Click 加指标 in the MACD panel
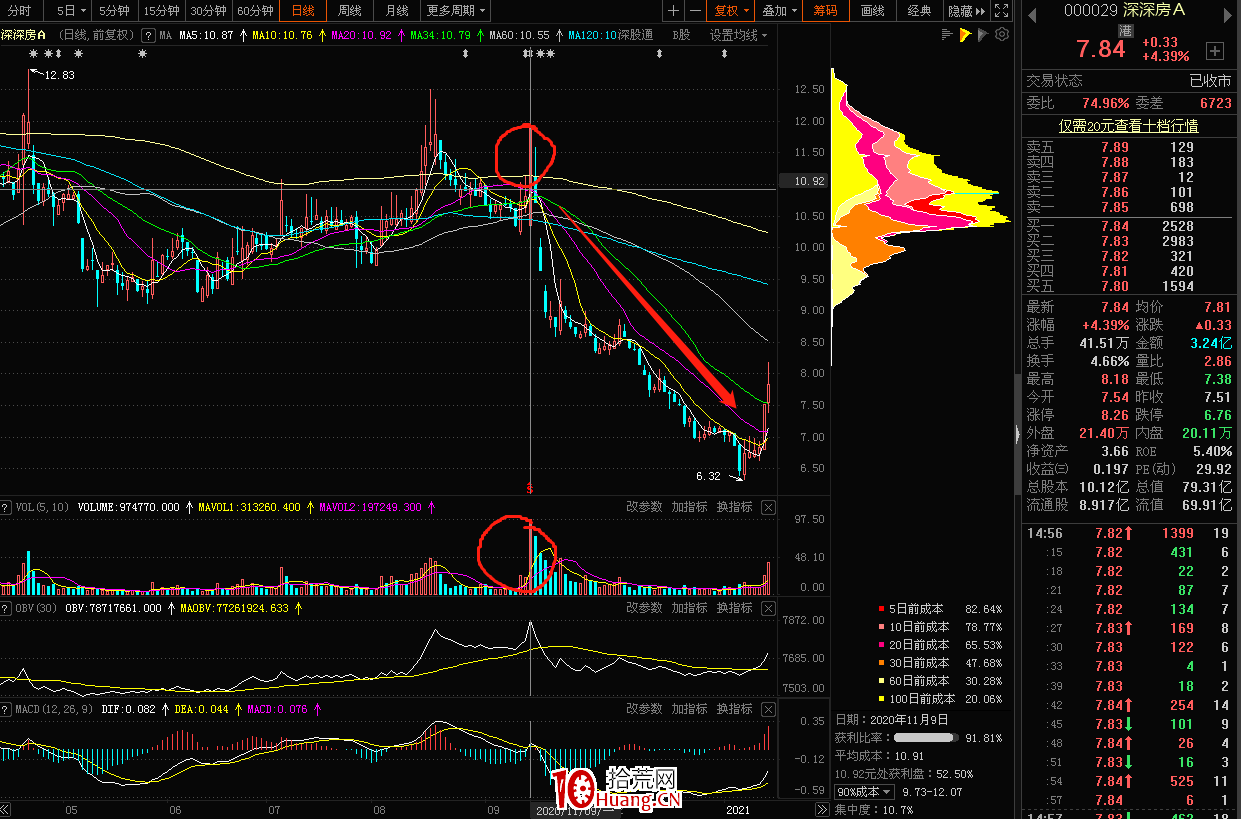Viewport: 1241px width, 819px height. pyautogui.click(x=689, y=708)
